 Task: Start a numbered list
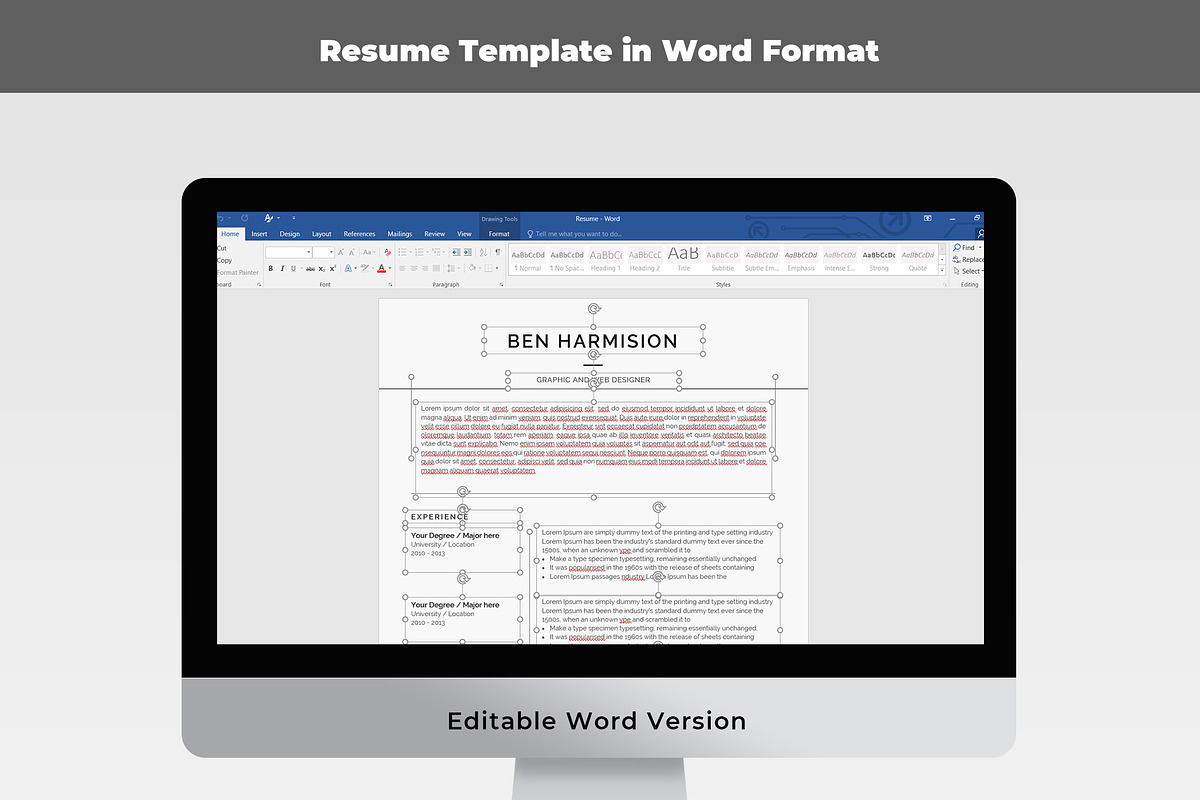click(419, 252)
